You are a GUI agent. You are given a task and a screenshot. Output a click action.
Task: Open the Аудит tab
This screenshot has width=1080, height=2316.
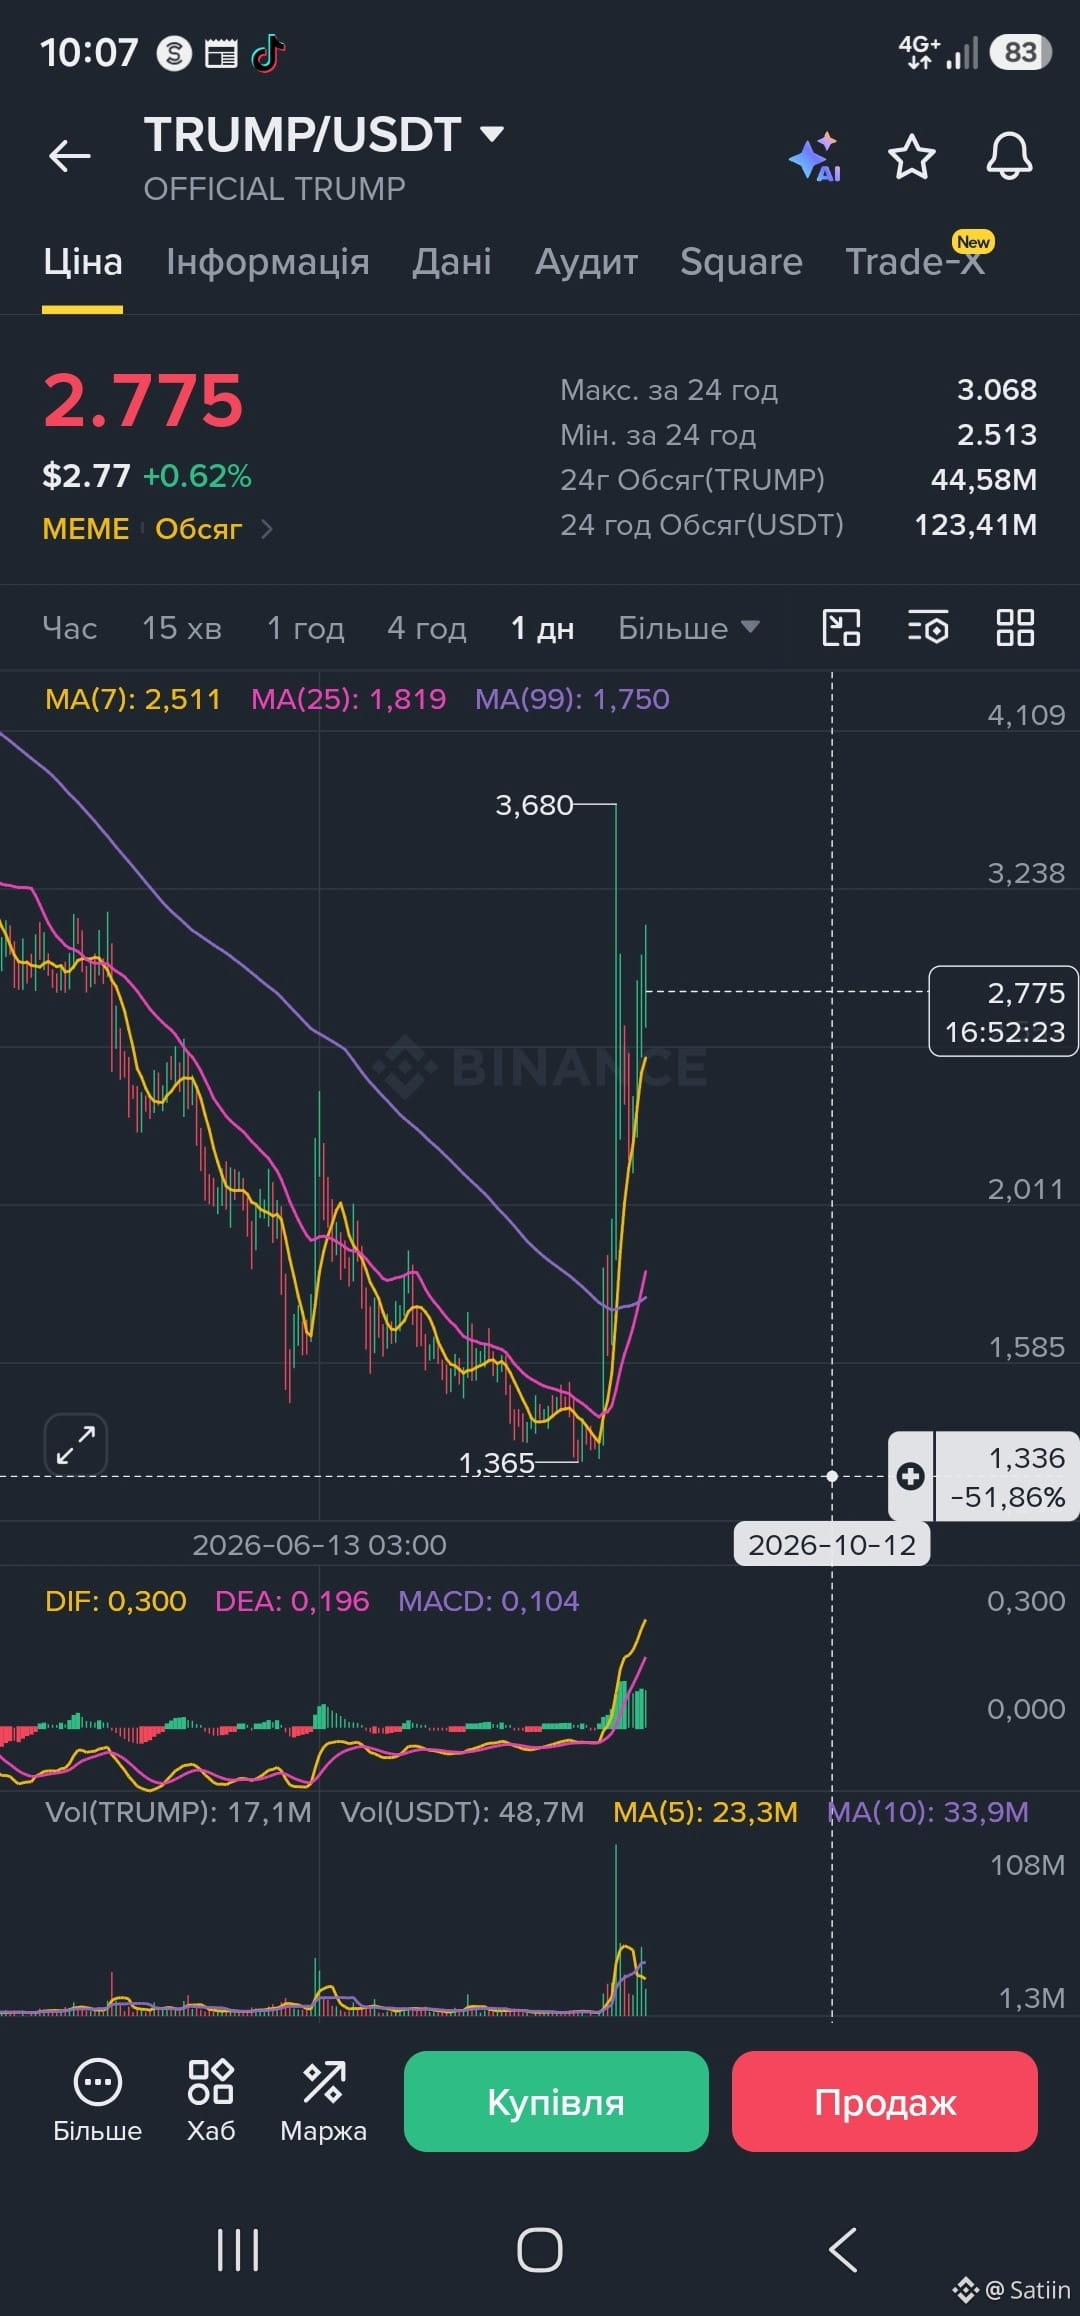586,262
